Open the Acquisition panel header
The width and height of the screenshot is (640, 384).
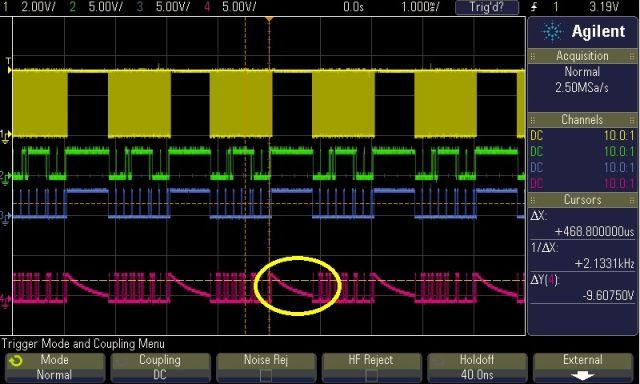point(582,56)
